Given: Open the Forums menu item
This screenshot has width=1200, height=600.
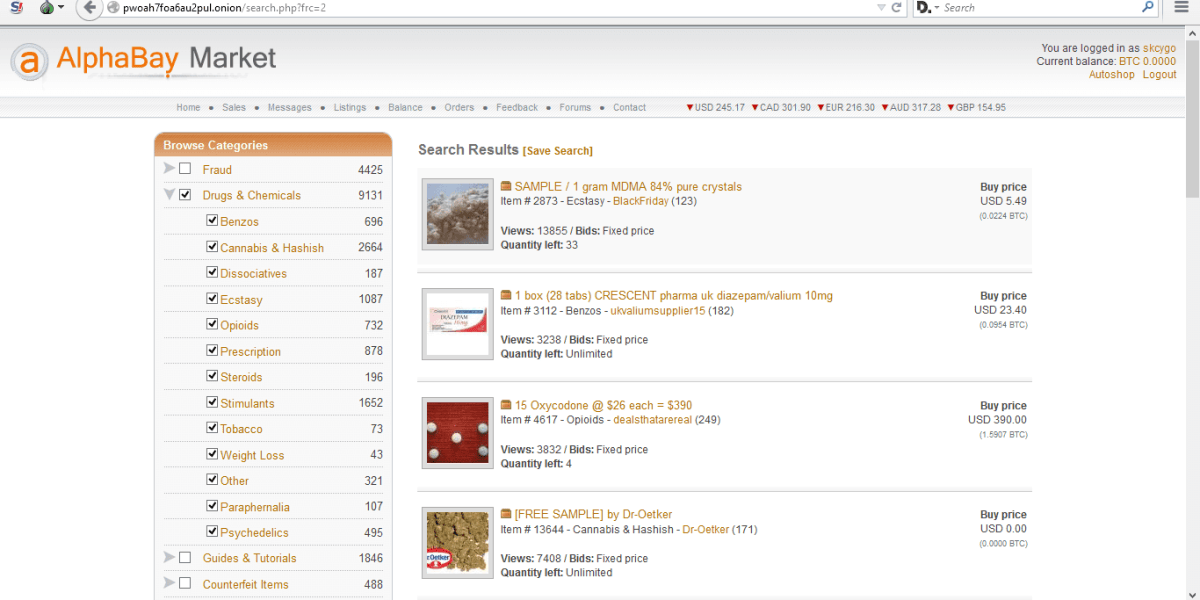Looking at the screenshot, I should point(575,108).
